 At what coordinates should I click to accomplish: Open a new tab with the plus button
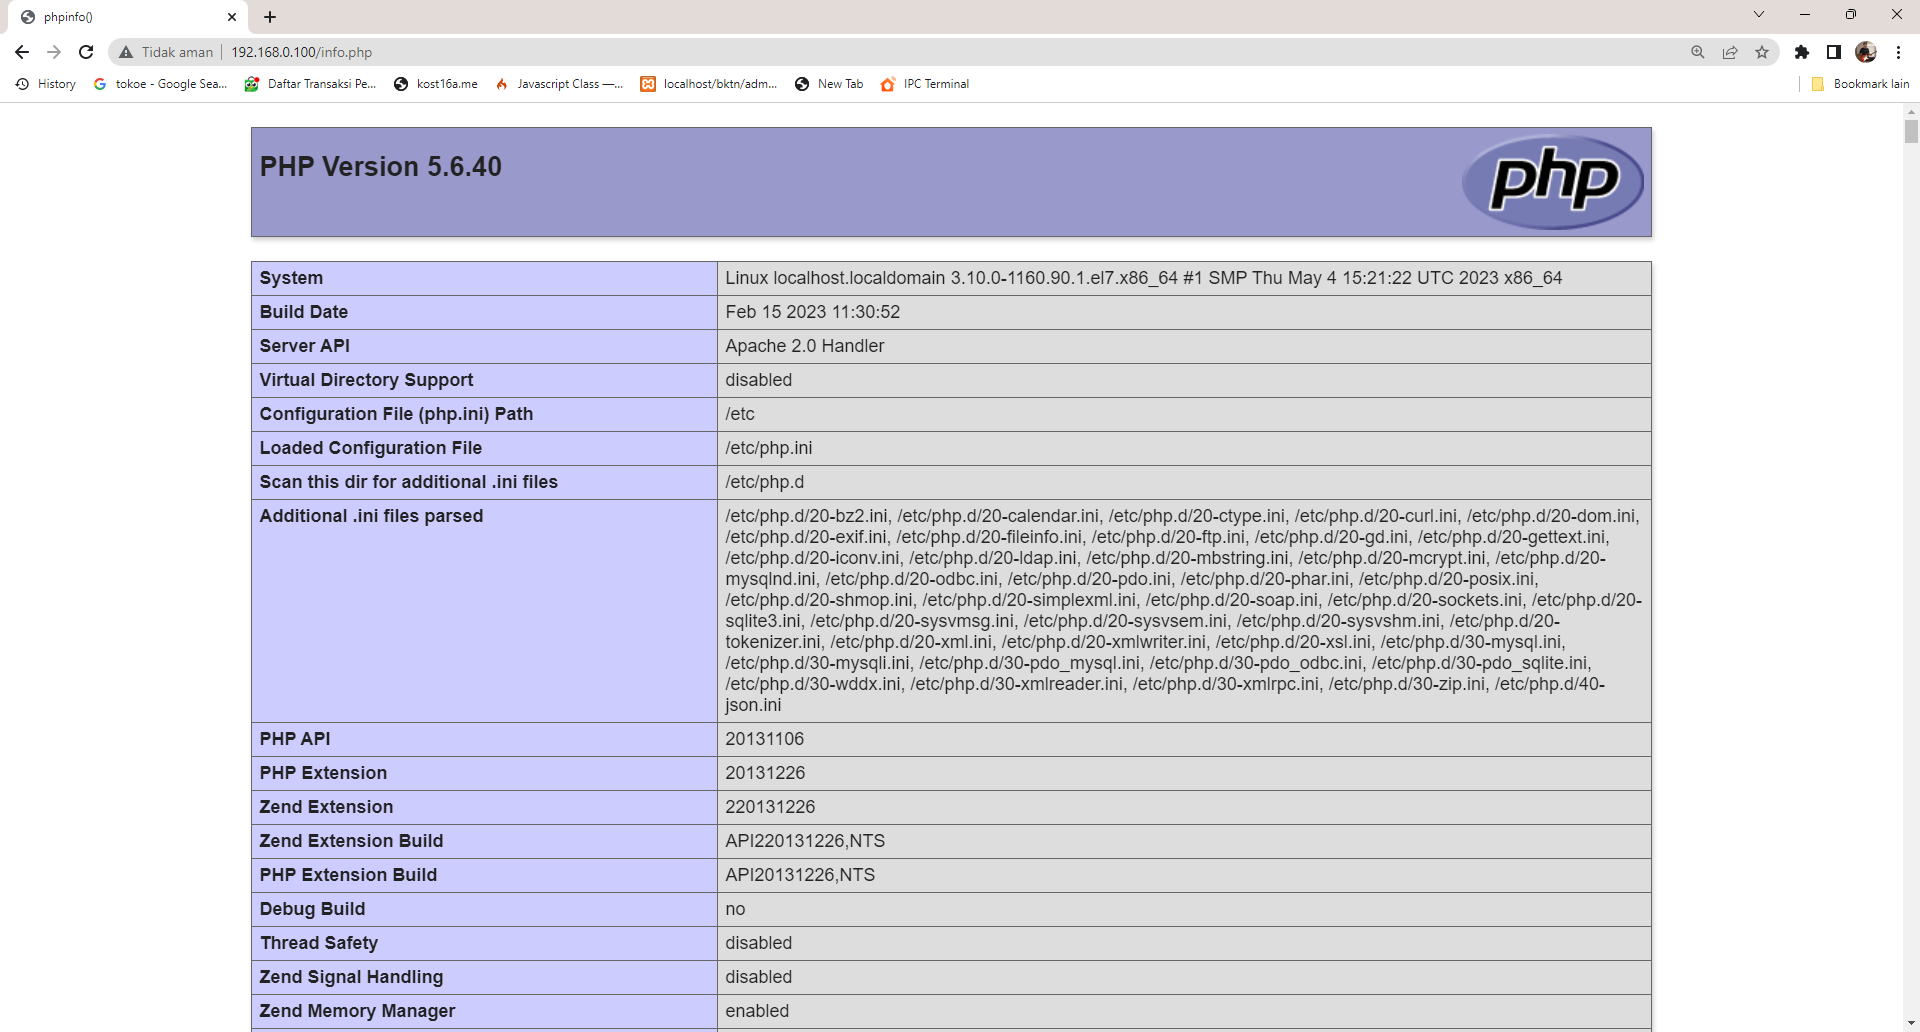coord(270,17)
